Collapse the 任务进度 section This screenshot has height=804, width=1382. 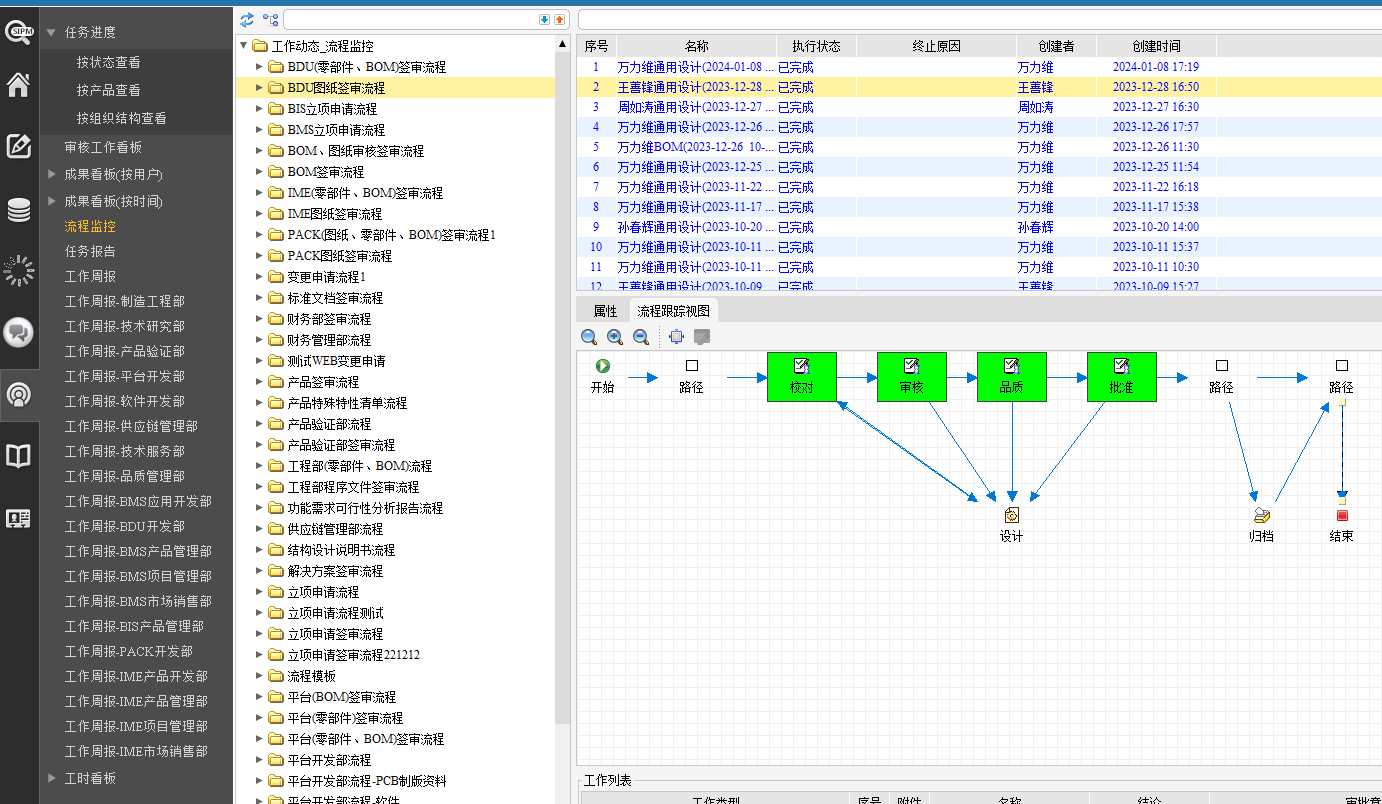(x=50, y=32)
